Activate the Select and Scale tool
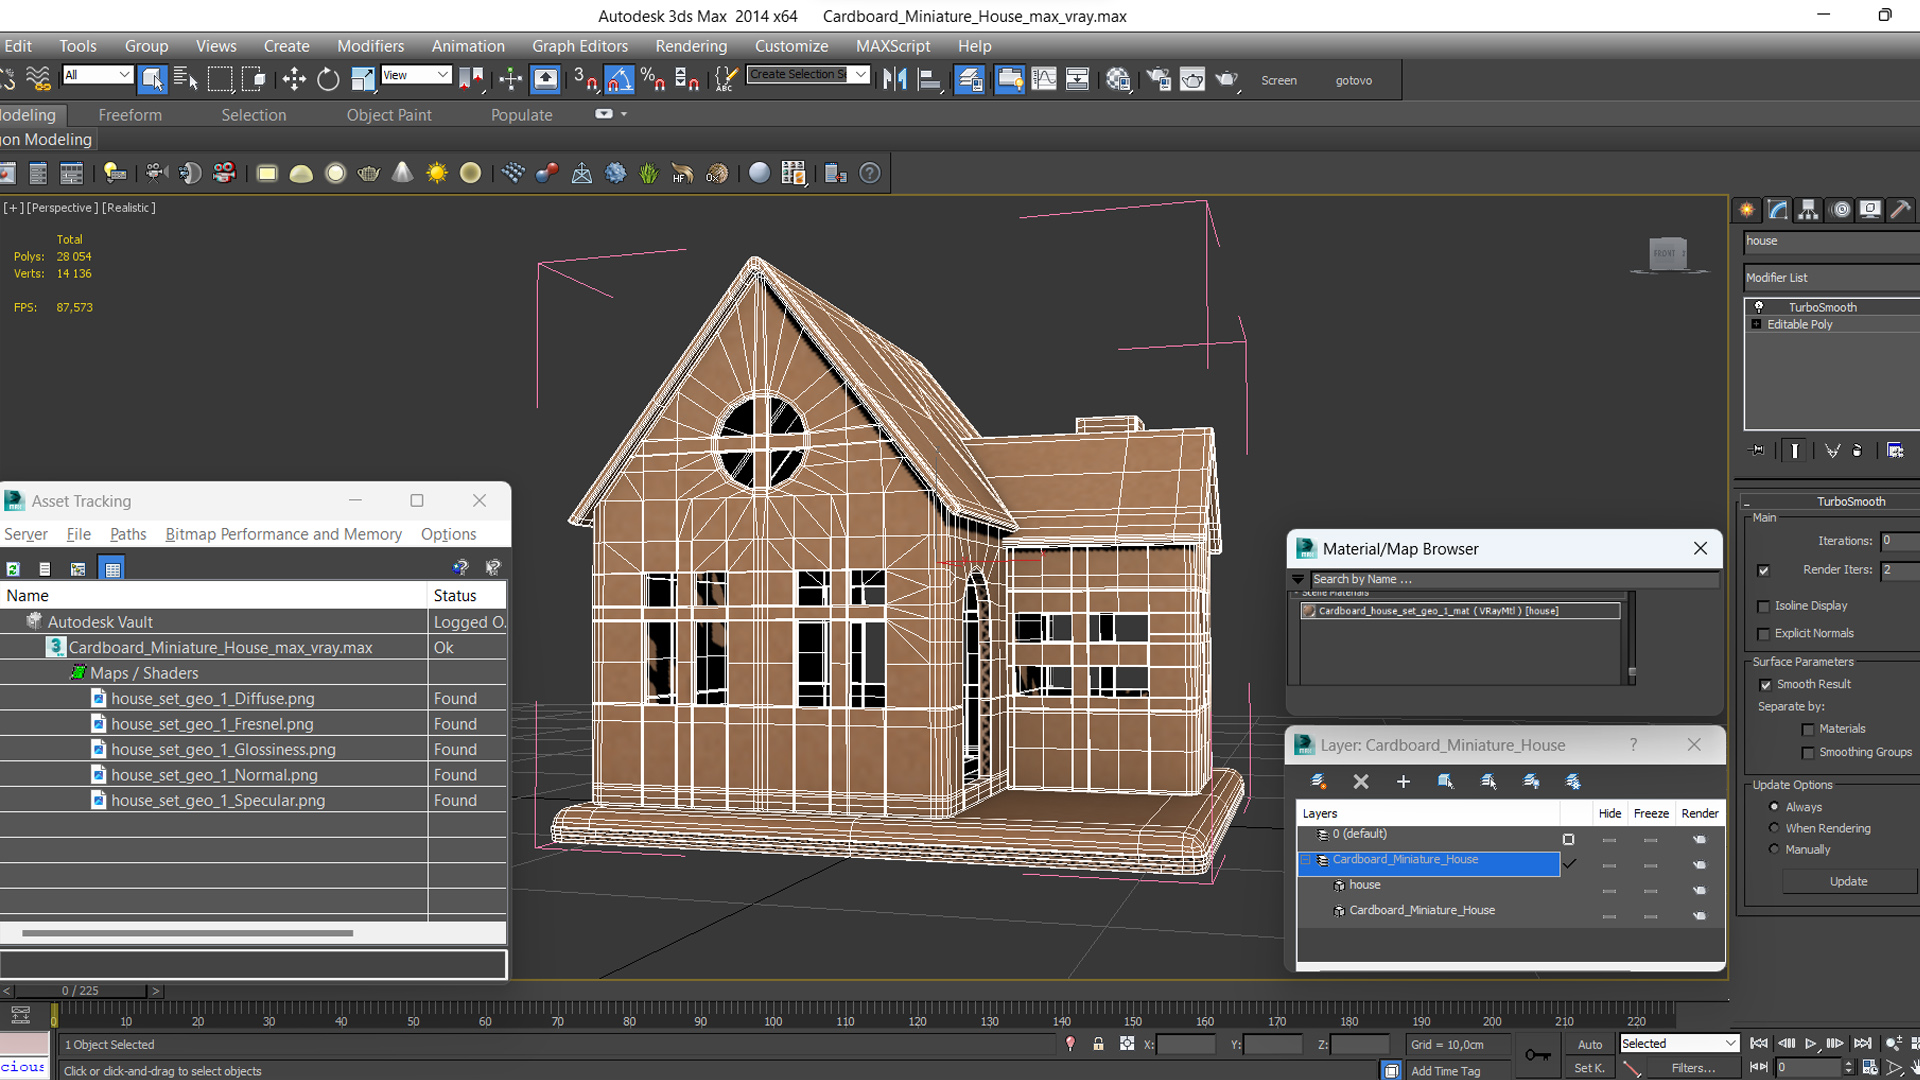This screenshot has width=1920, height=1080. click(362, 79)
